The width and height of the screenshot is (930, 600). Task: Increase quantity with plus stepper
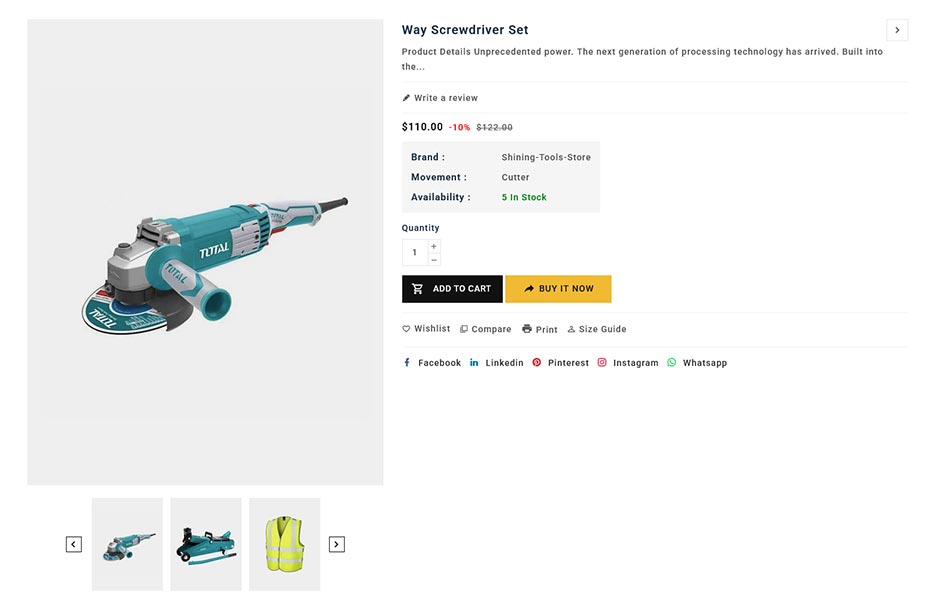[x=434, y=246]
